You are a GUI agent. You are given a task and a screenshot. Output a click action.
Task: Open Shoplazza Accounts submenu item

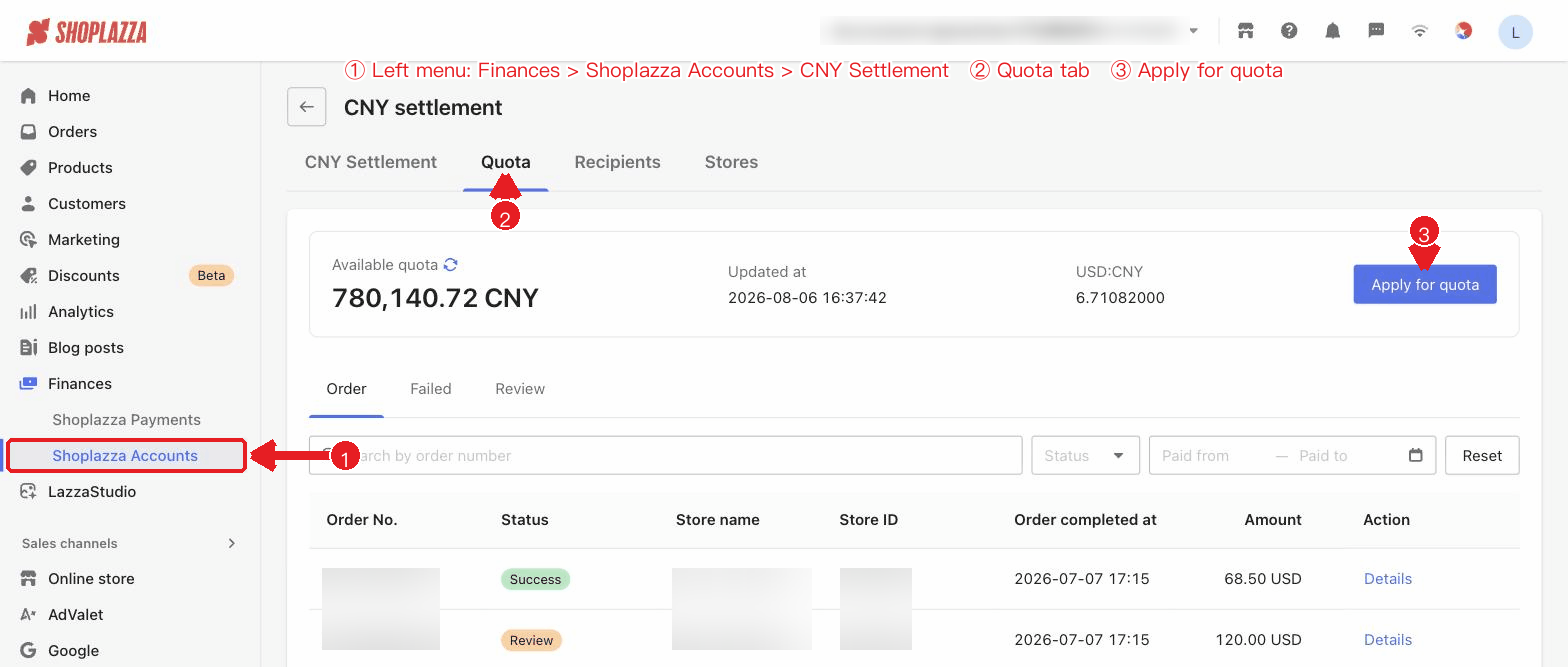[x=126, y=456]
